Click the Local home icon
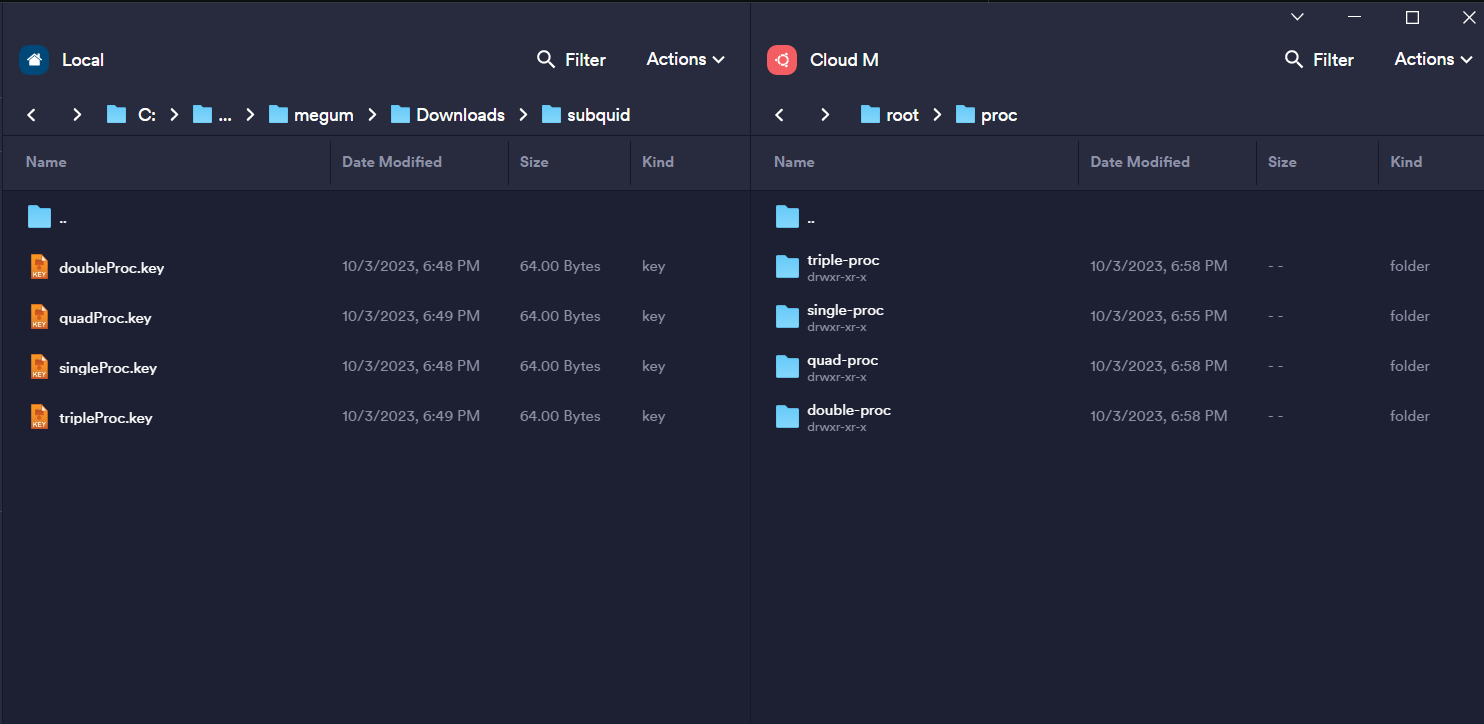This screenshot has height=724, width=1484. click(34, 60)
